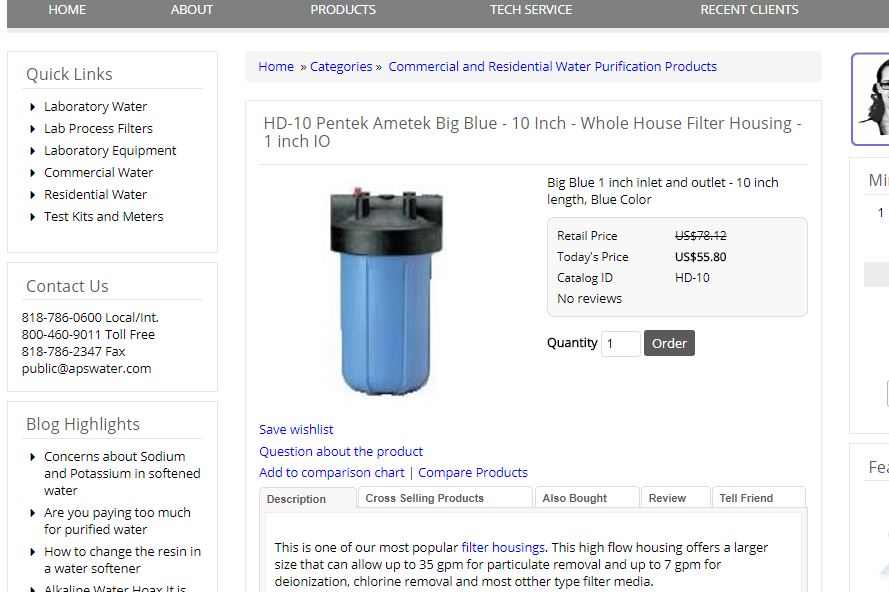Switch to the Also Bought tab
The height and width of the screenshot is (592, 889).
587,498
